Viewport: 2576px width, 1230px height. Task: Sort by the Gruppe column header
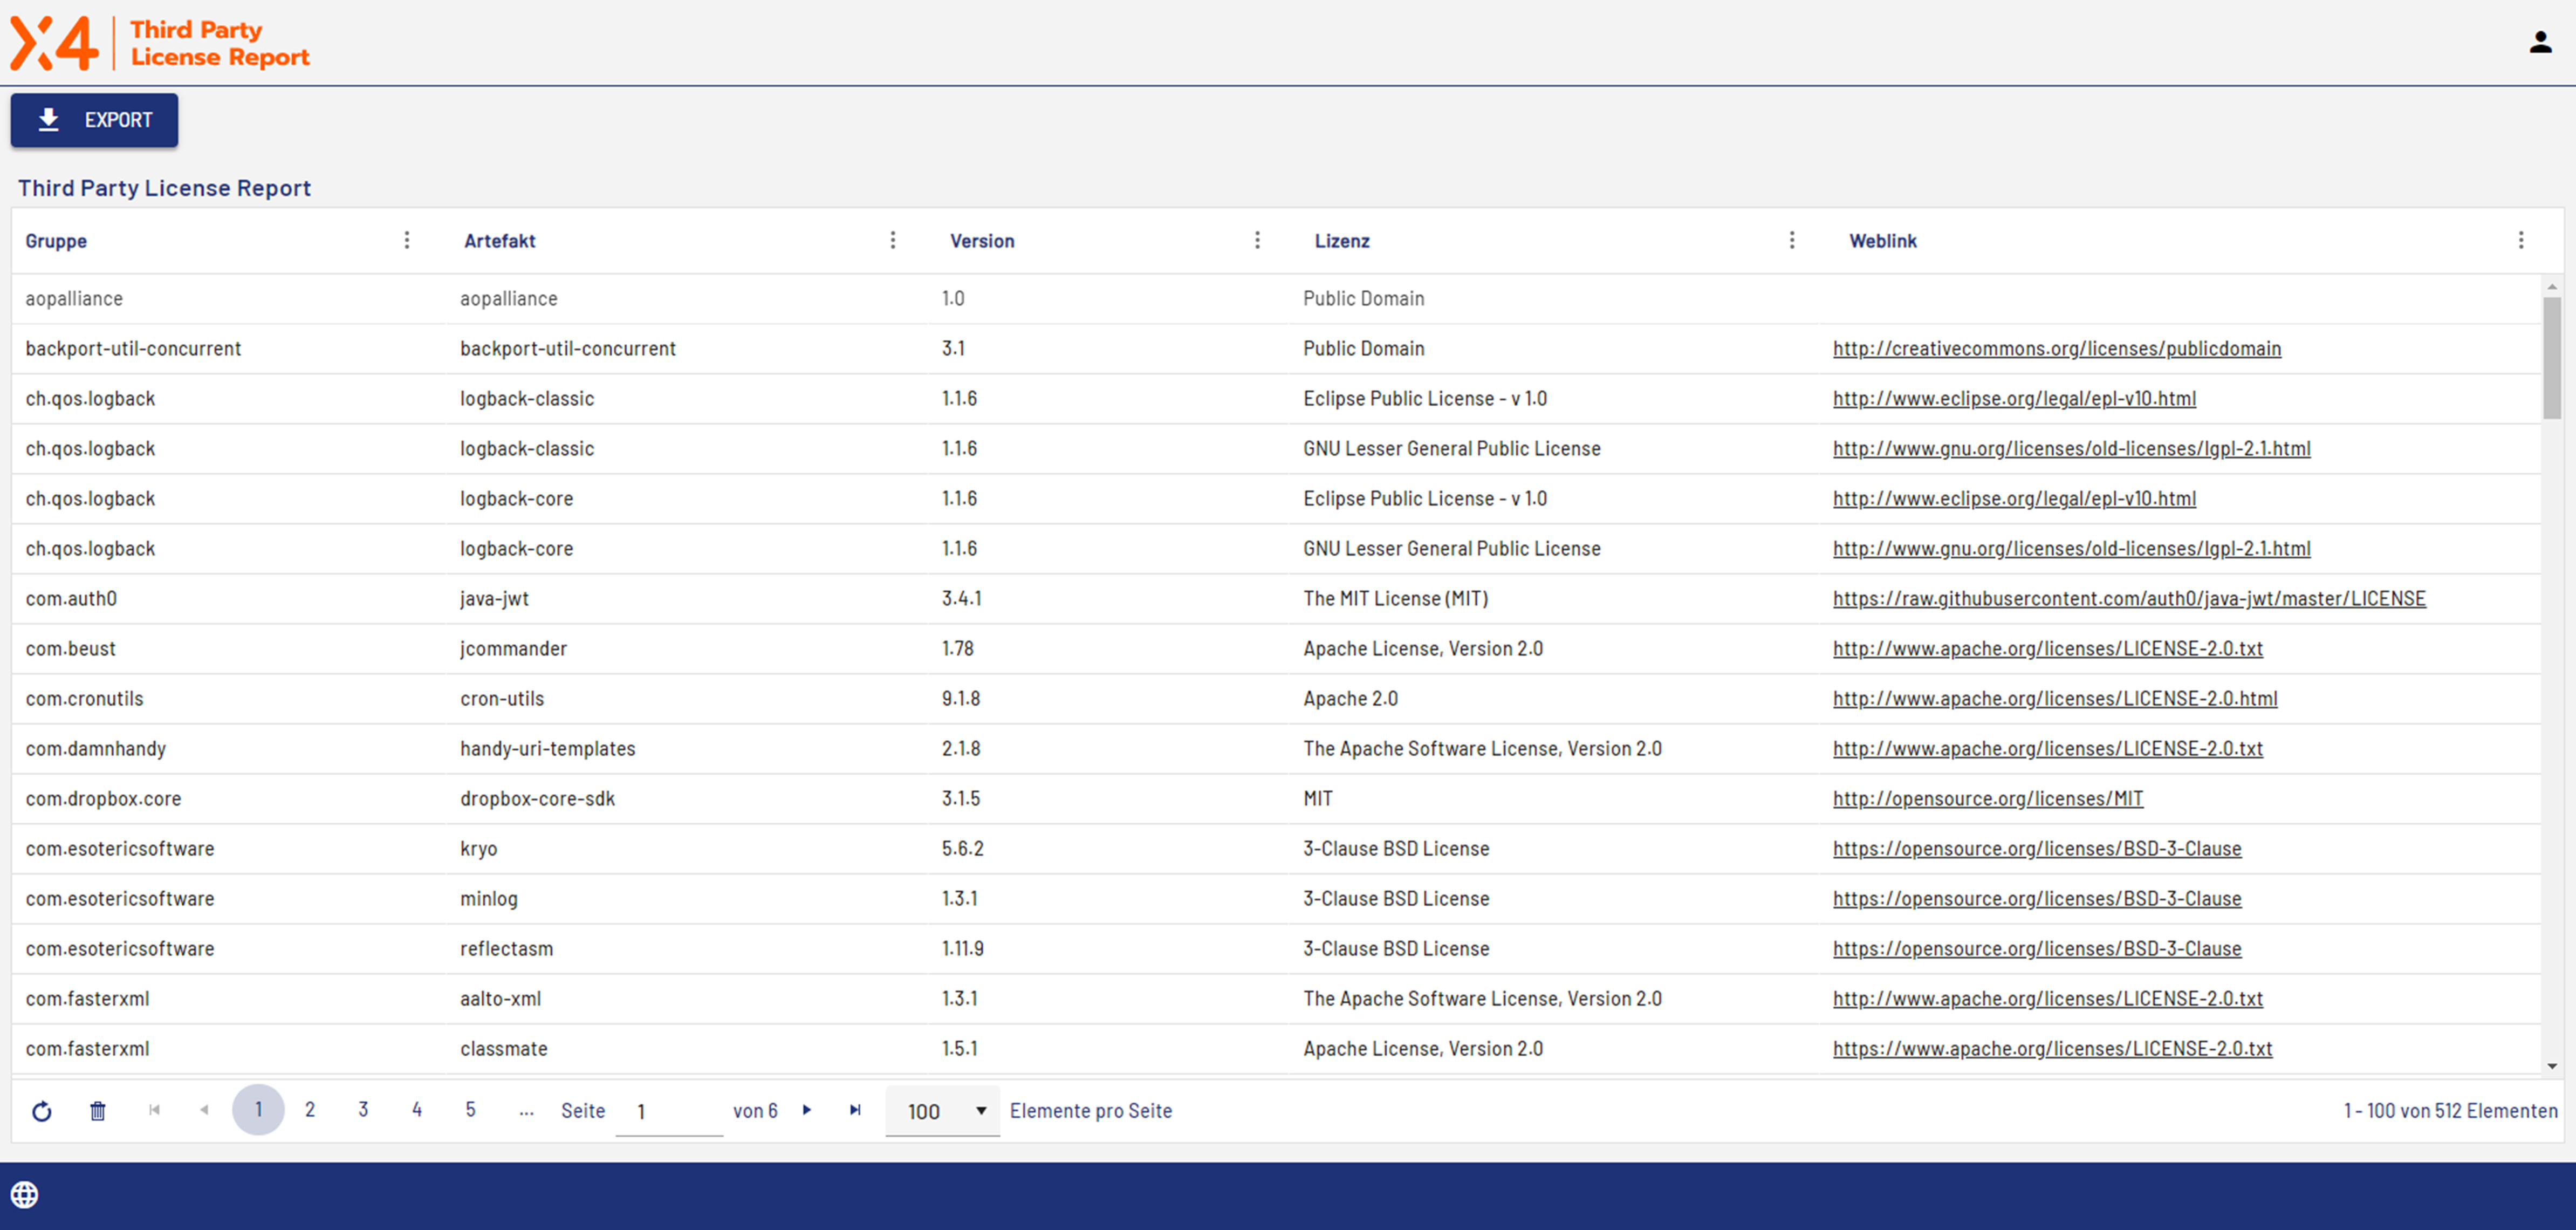pyautogui.click(x=56, y=241)
